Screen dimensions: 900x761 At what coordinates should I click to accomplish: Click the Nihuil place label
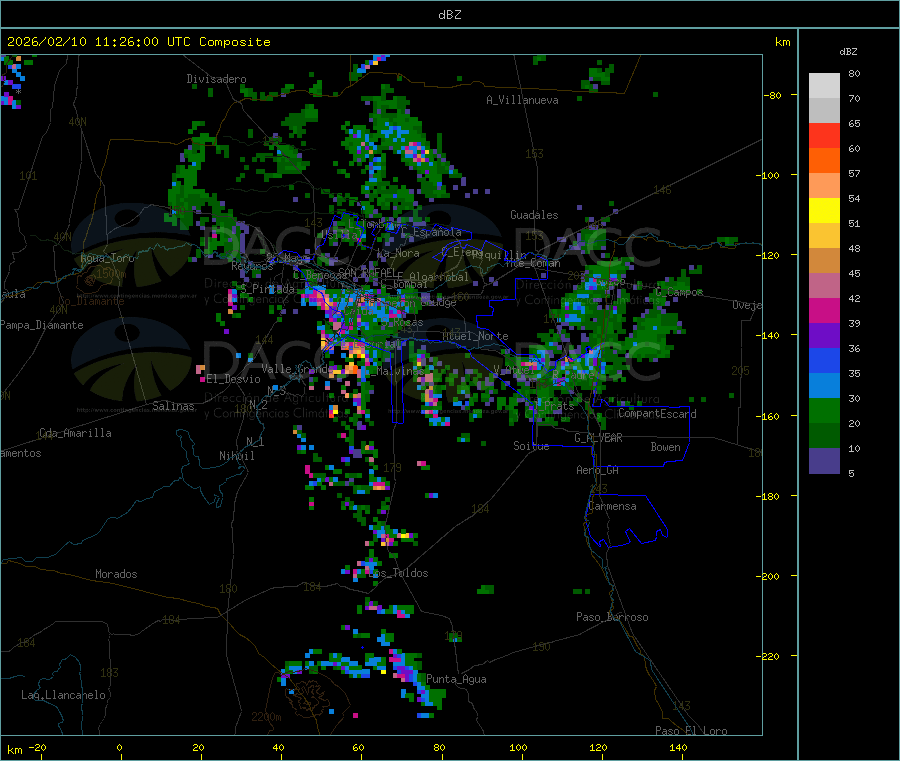[x=237, y=456]
